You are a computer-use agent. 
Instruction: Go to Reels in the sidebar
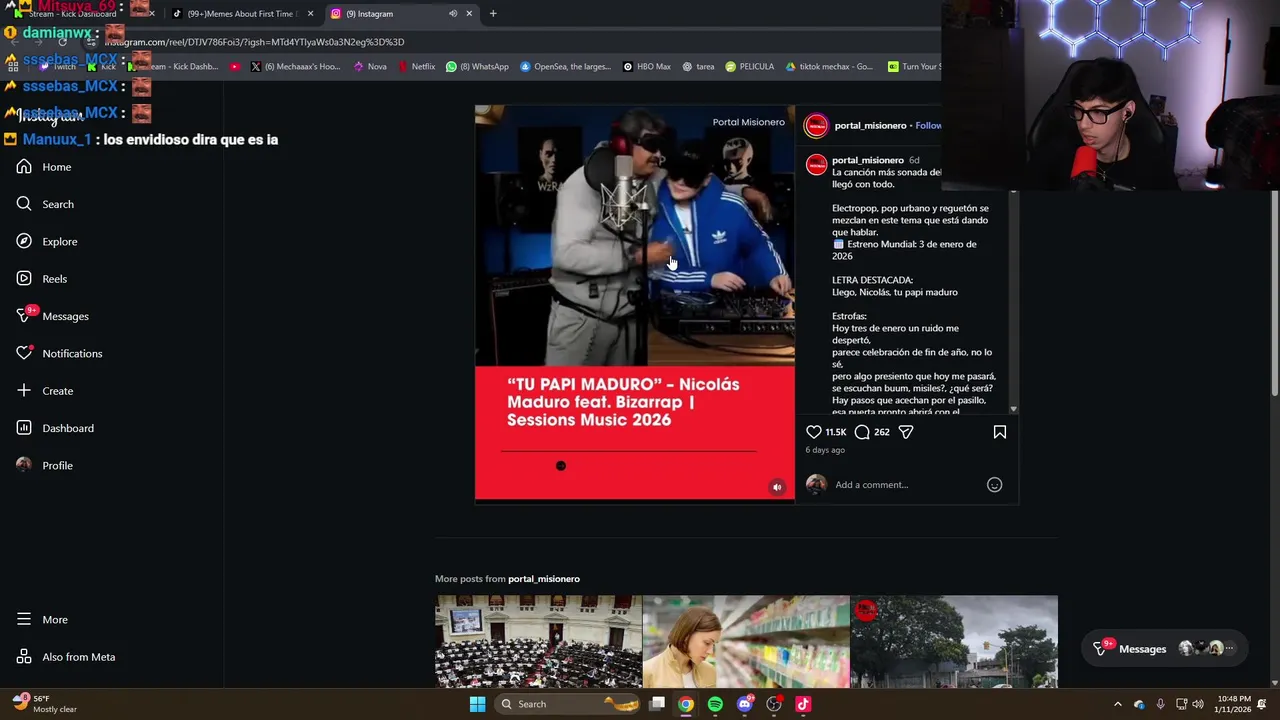[43, 279]
